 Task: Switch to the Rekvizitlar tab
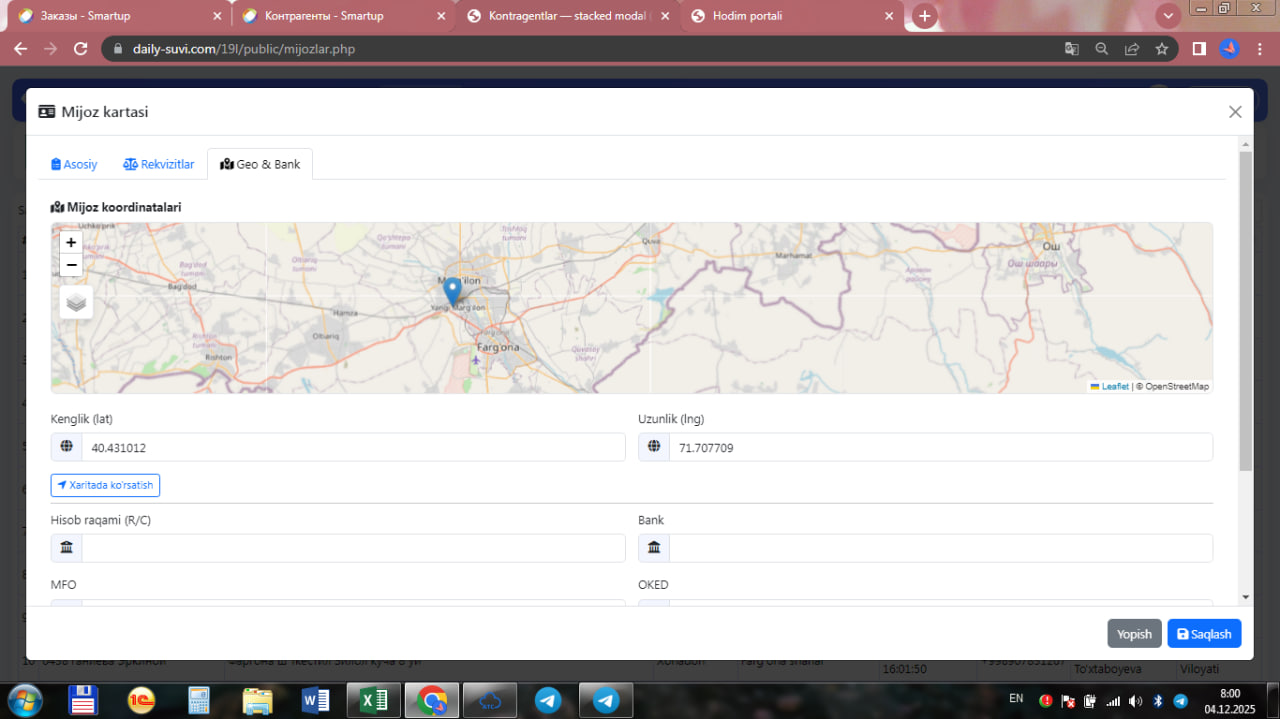click(158, 164)
